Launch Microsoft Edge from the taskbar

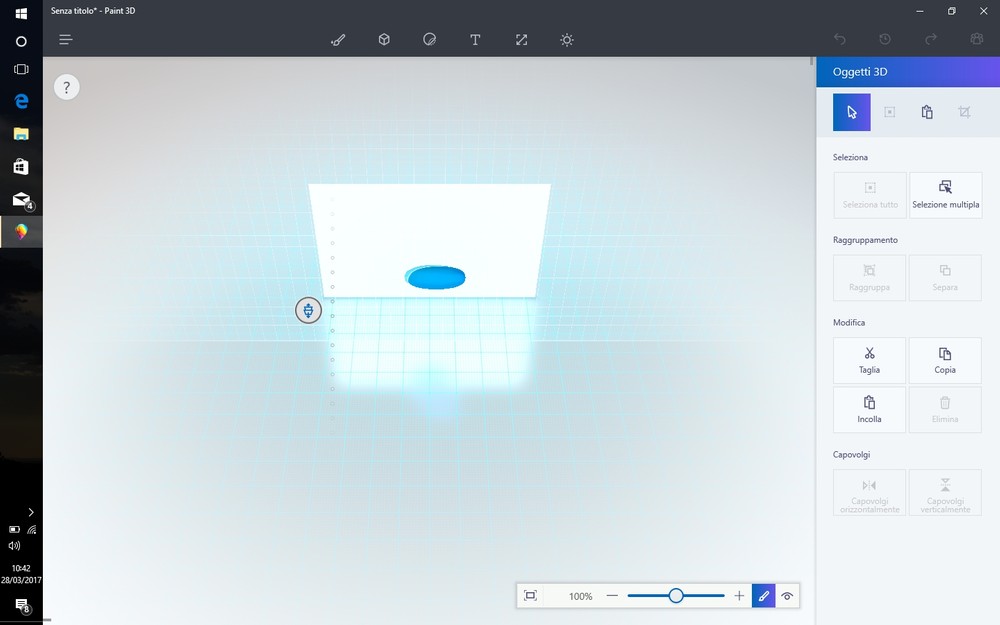coord(21,101)
